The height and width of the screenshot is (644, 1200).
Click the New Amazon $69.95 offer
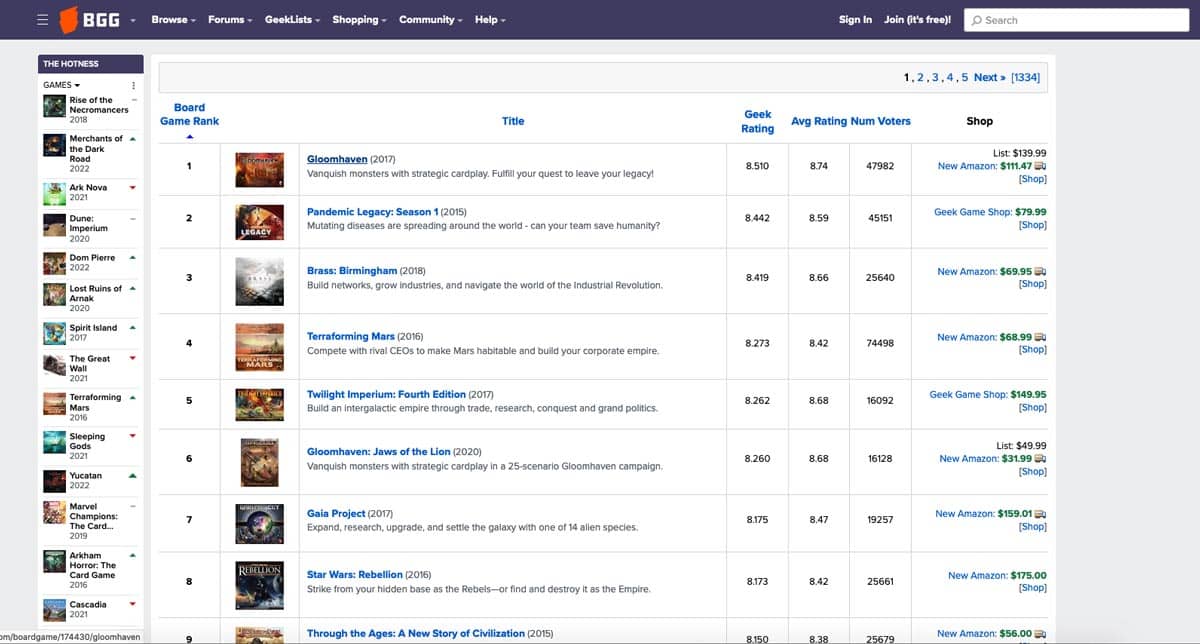[x=992, y=271]
